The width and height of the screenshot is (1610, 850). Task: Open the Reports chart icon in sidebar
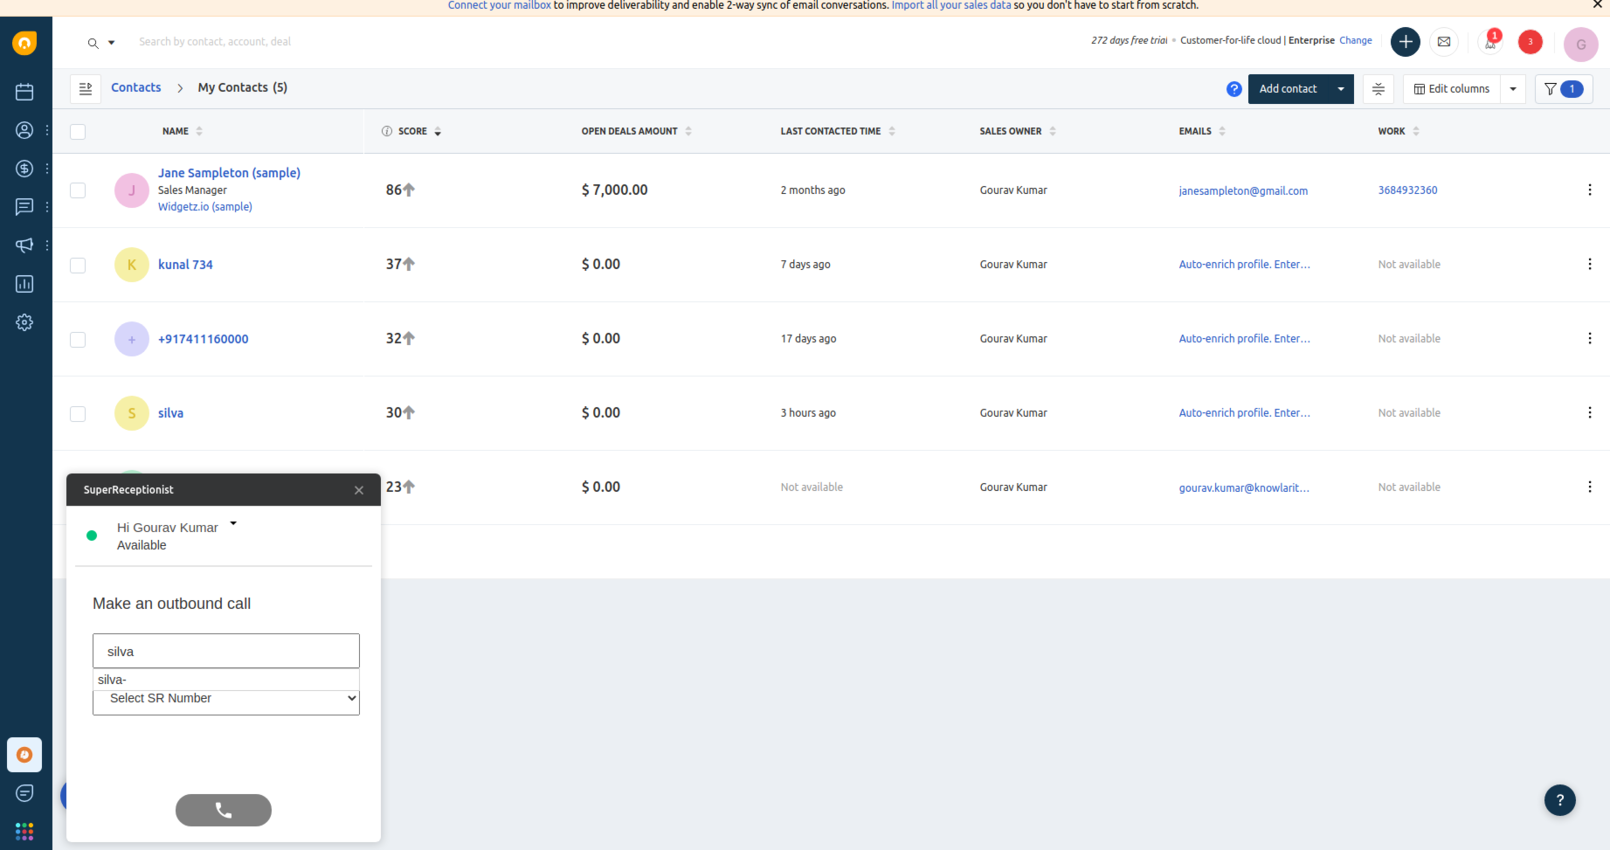point(24,284)
